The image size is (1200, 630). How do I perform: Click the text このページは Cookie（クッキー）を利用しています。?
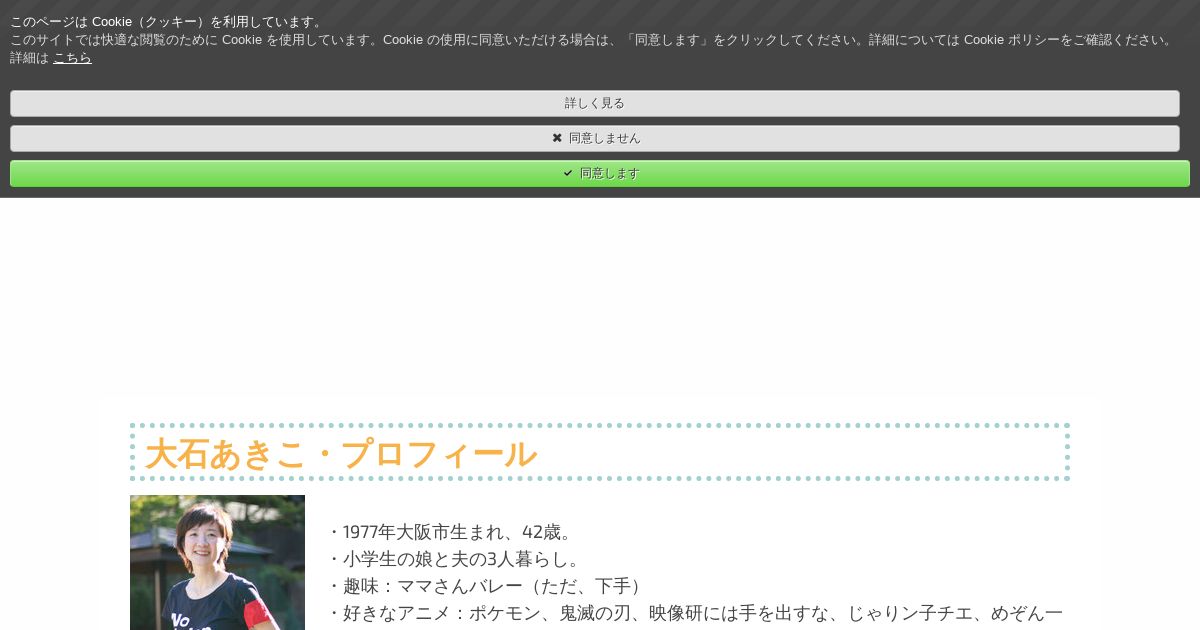click(x=168, y=22)
